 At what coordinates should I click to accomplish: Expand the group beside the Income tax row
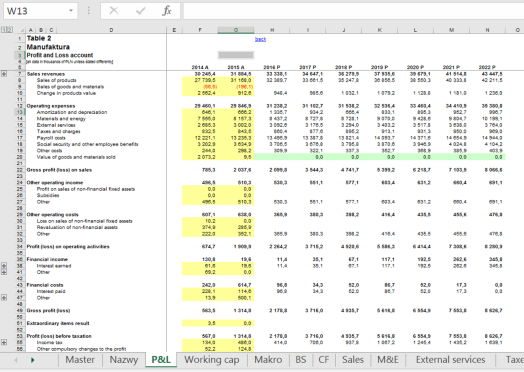pos(4,342)
